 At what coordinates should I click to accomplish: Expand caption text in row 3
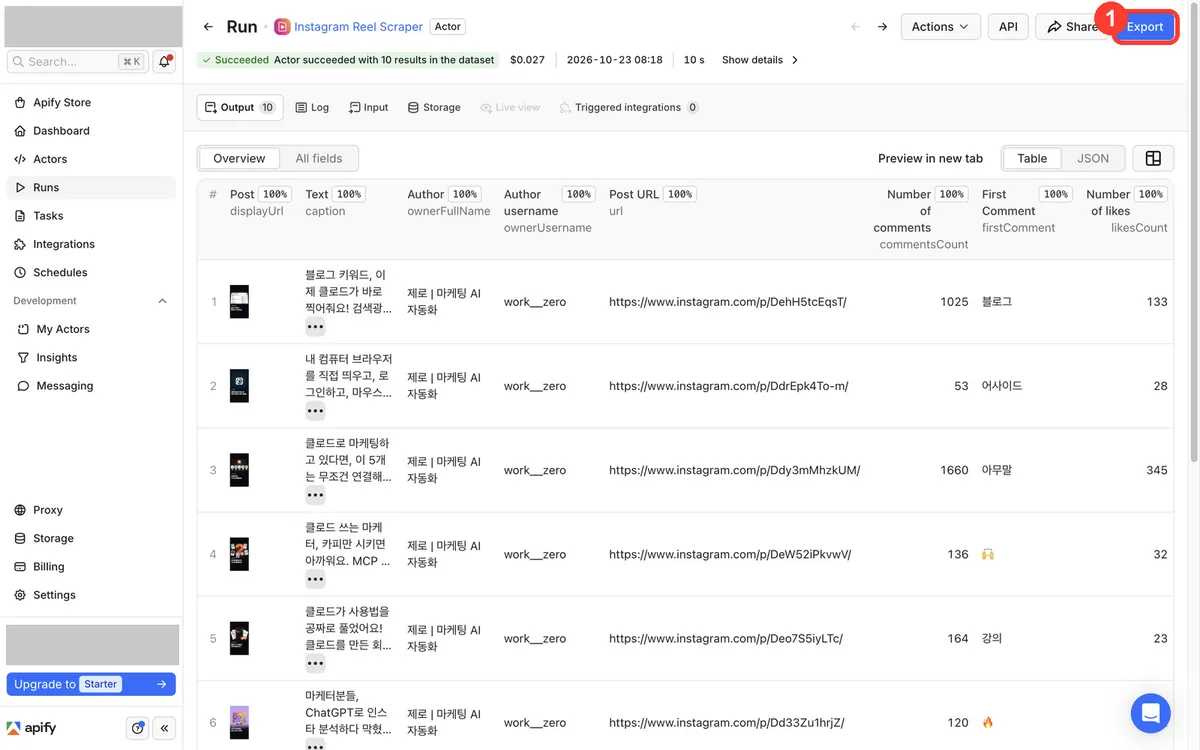tap(315, 495)
